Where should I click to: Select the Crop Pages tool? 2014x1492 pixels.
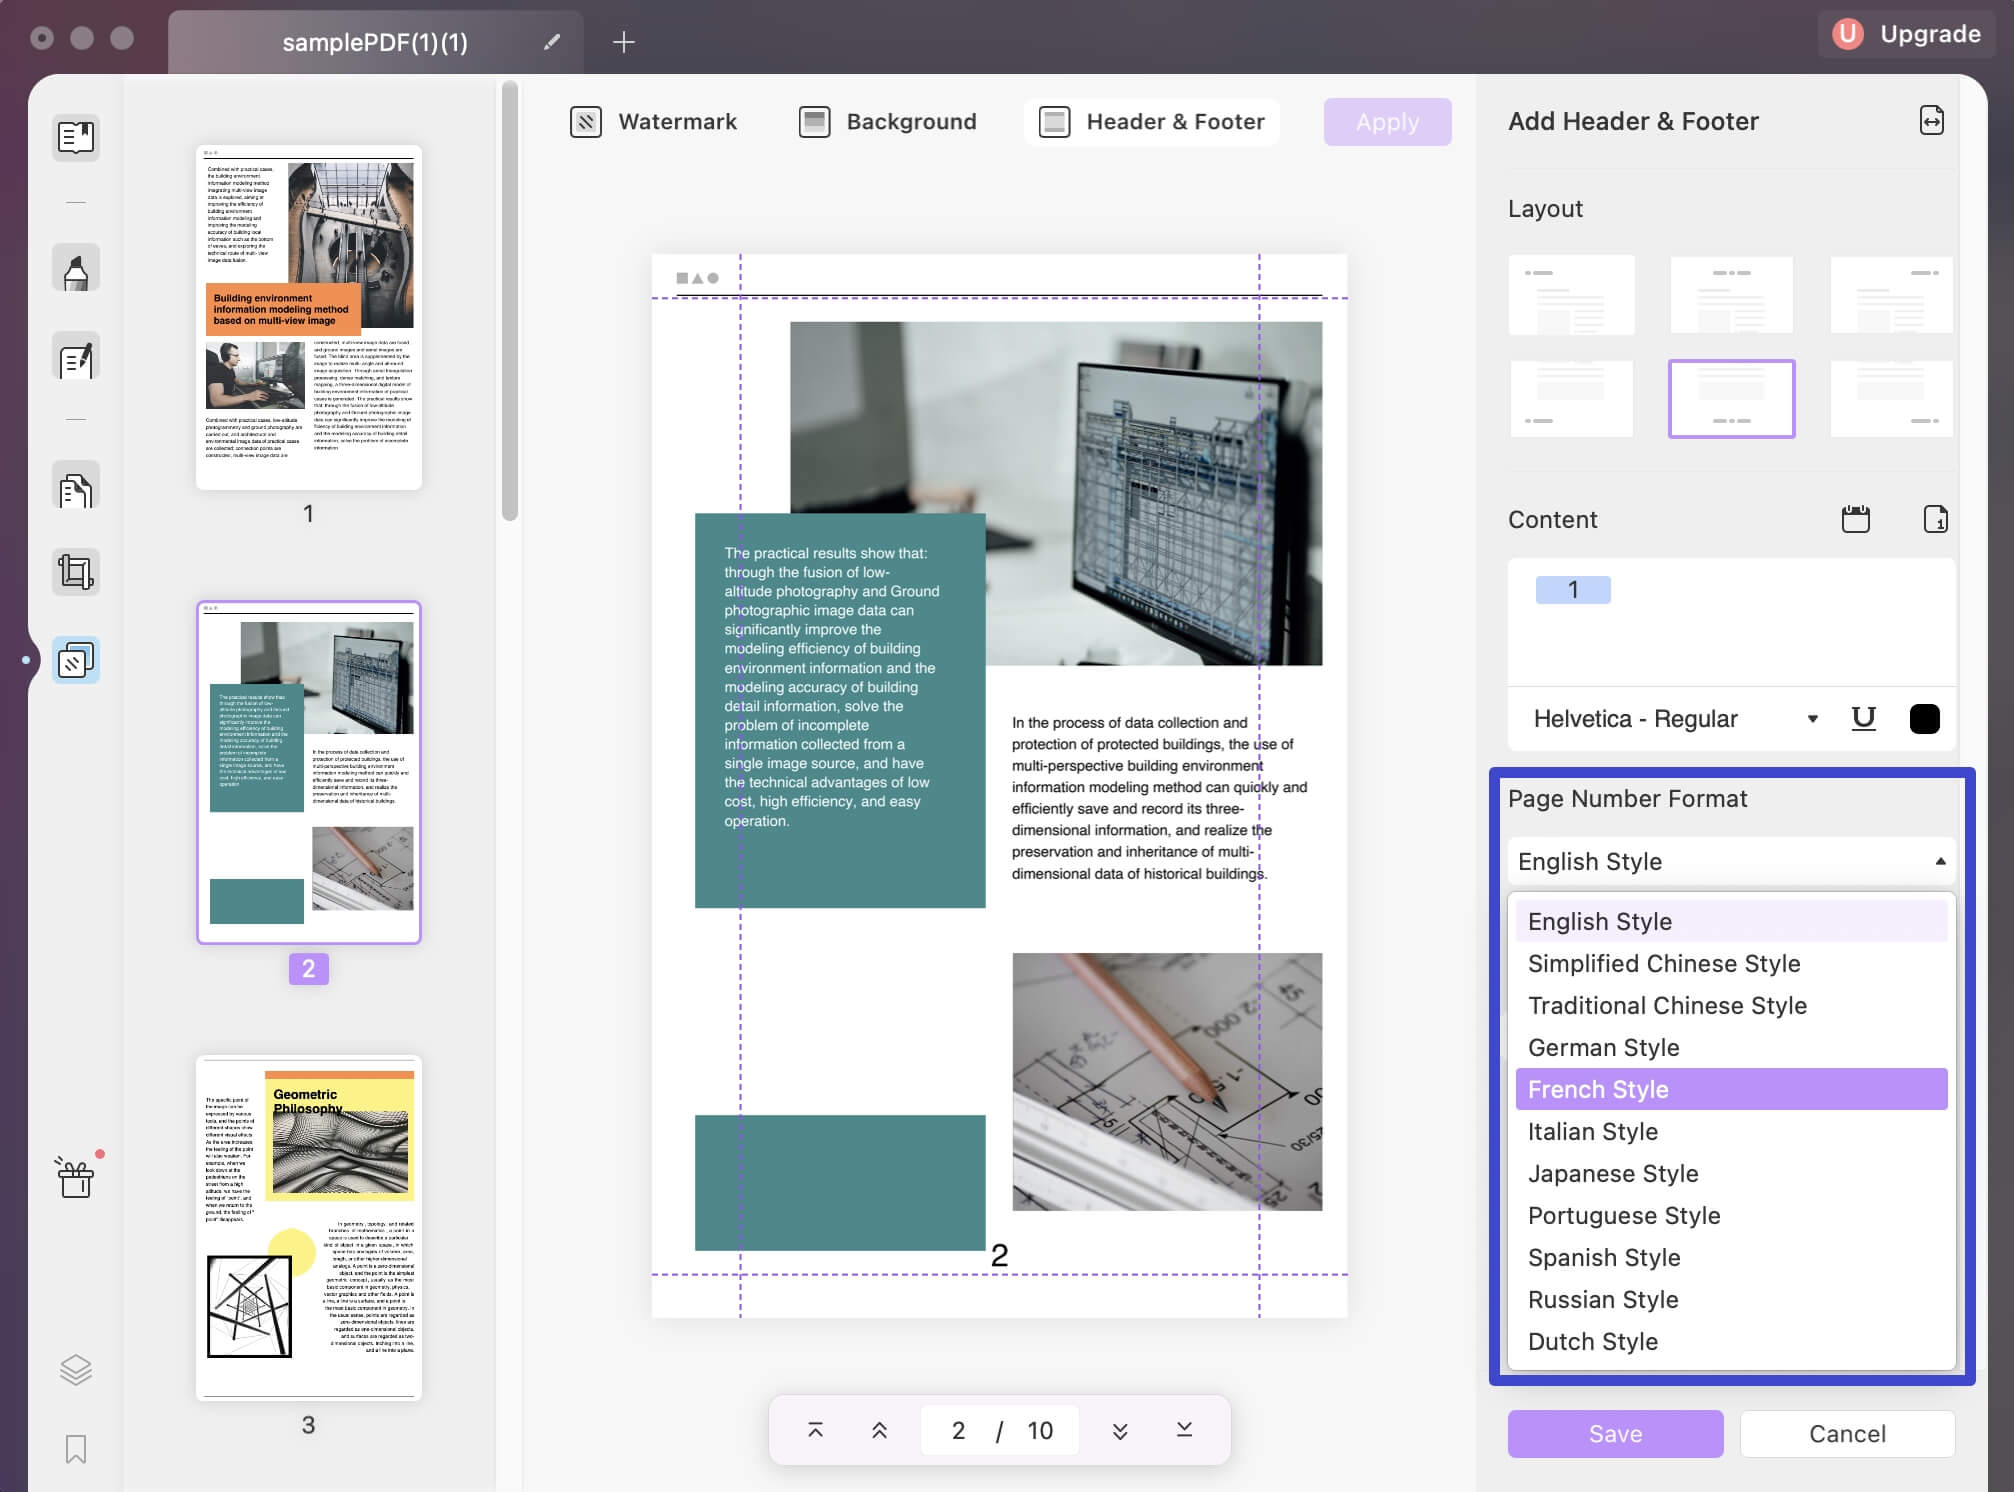coord(76,572)
